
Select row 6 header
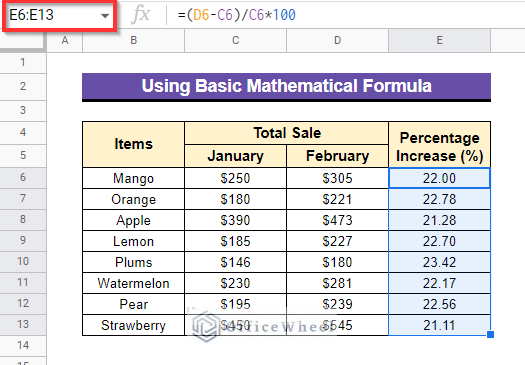[23, 178]
